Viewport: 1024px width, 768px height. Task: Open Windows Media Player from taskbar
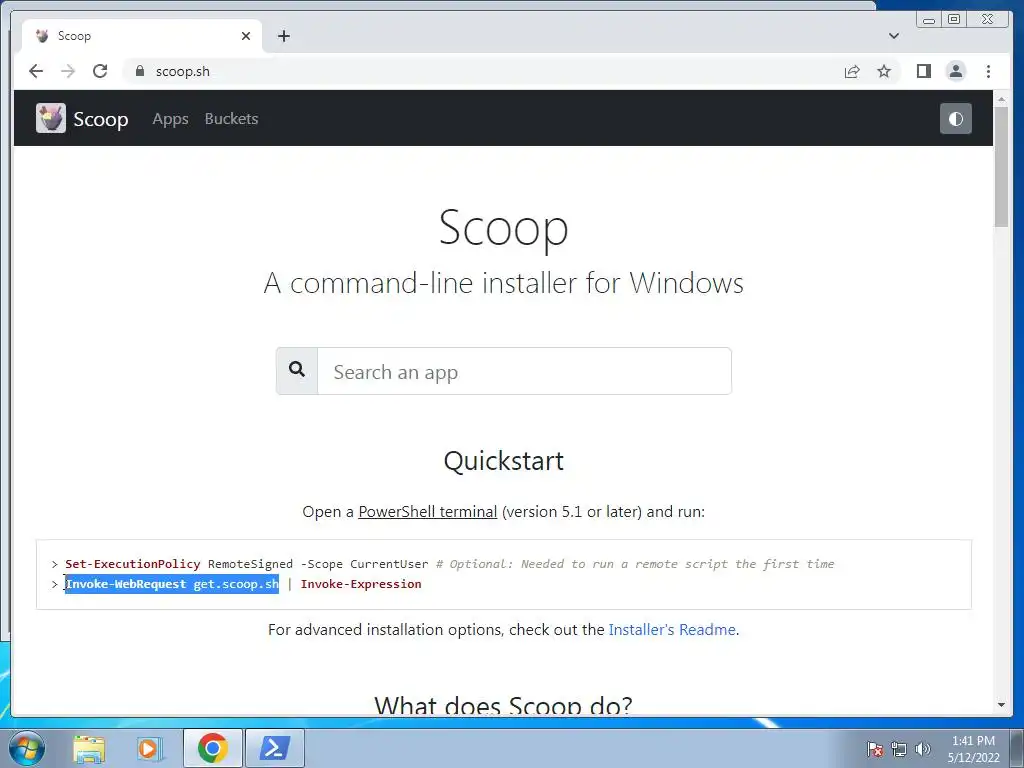click(x=150, y=748)
